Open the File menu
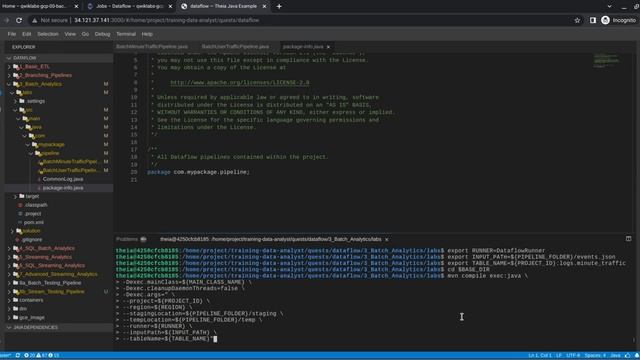 coord(12,34)
